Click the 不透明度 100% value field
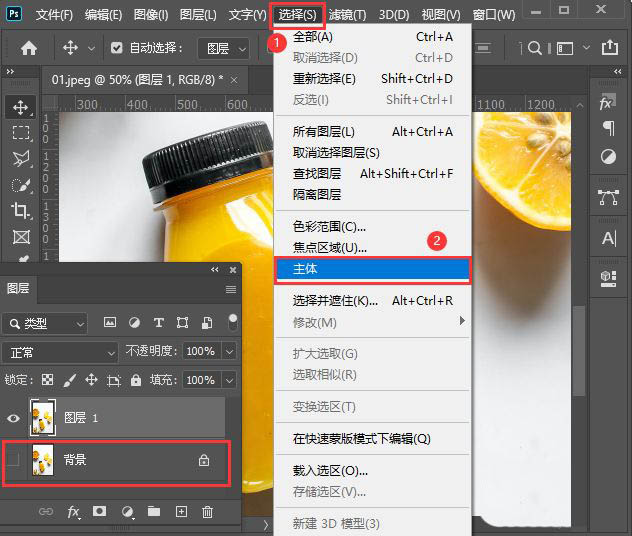The width and height of the screenshot is (632, 536). pos(201,351)
